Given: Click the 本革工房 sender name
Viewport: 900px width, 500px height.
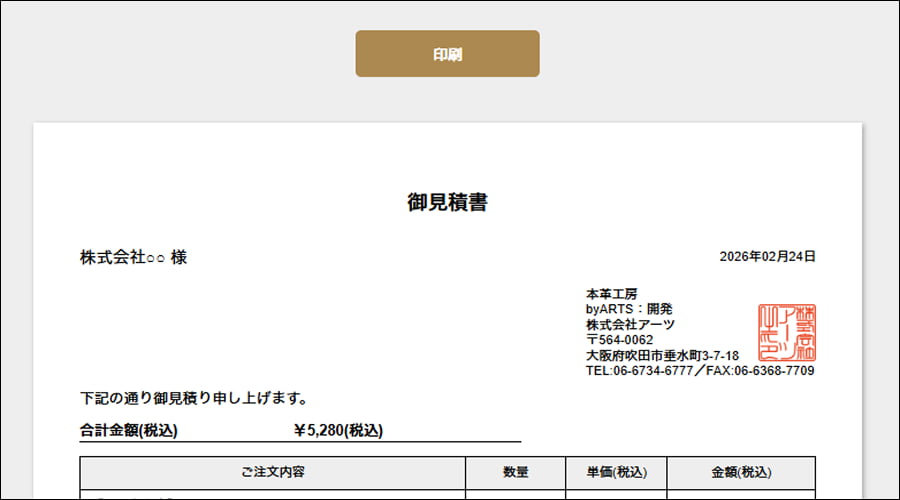Looking at the screenshot, I should click(x=611, y=294).
